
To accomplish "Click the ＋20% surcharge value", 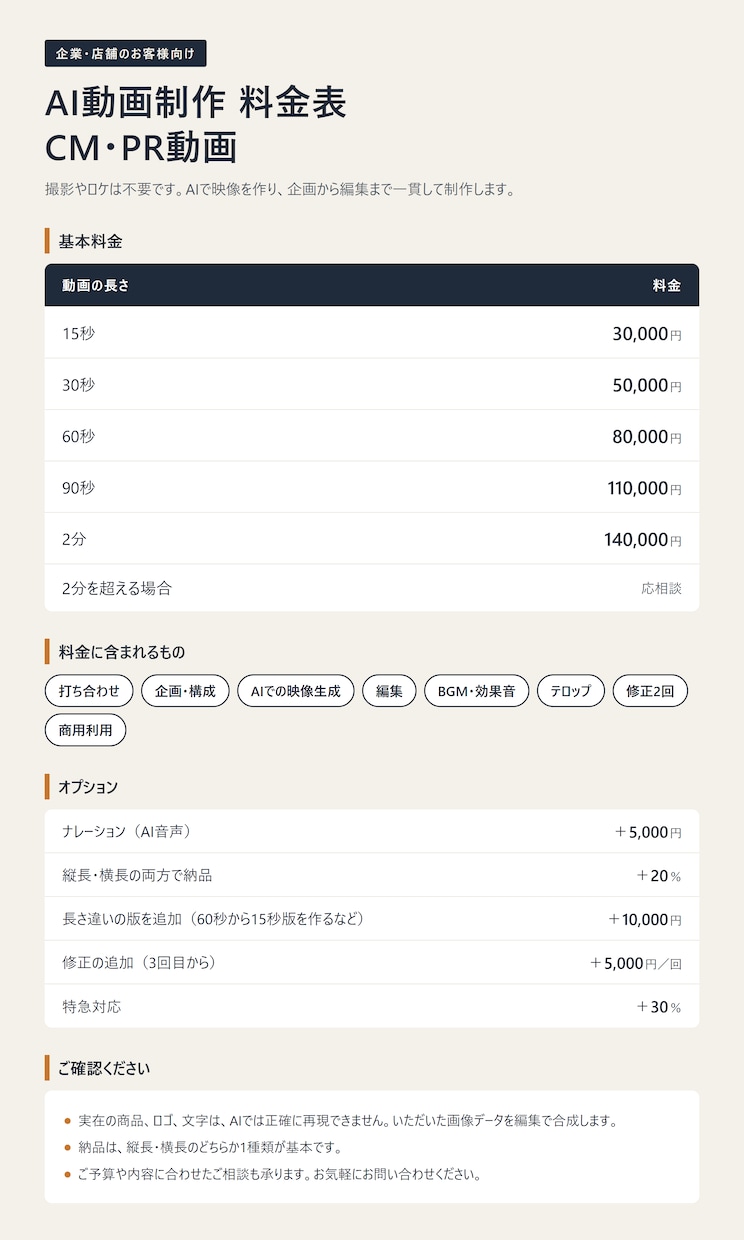I will click(659, 876).
